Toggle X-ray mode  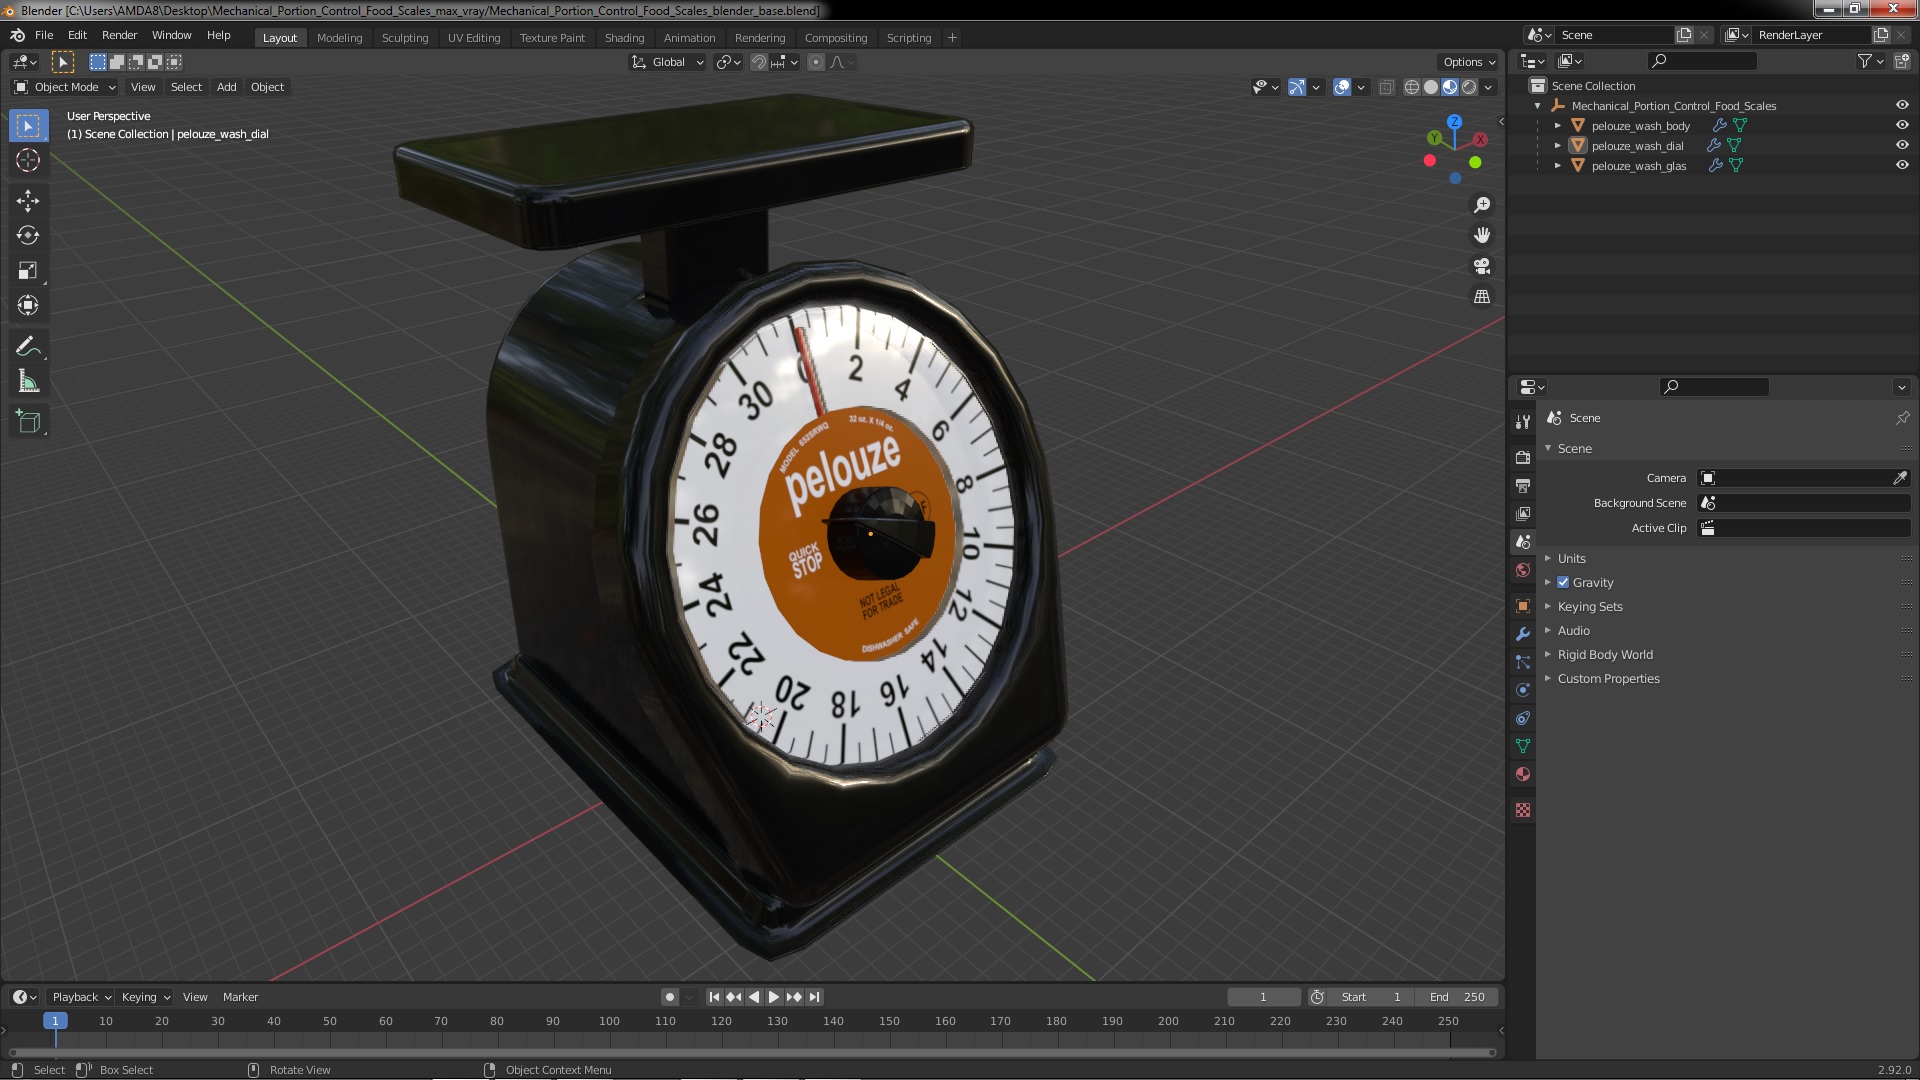tap(1386, 88)
